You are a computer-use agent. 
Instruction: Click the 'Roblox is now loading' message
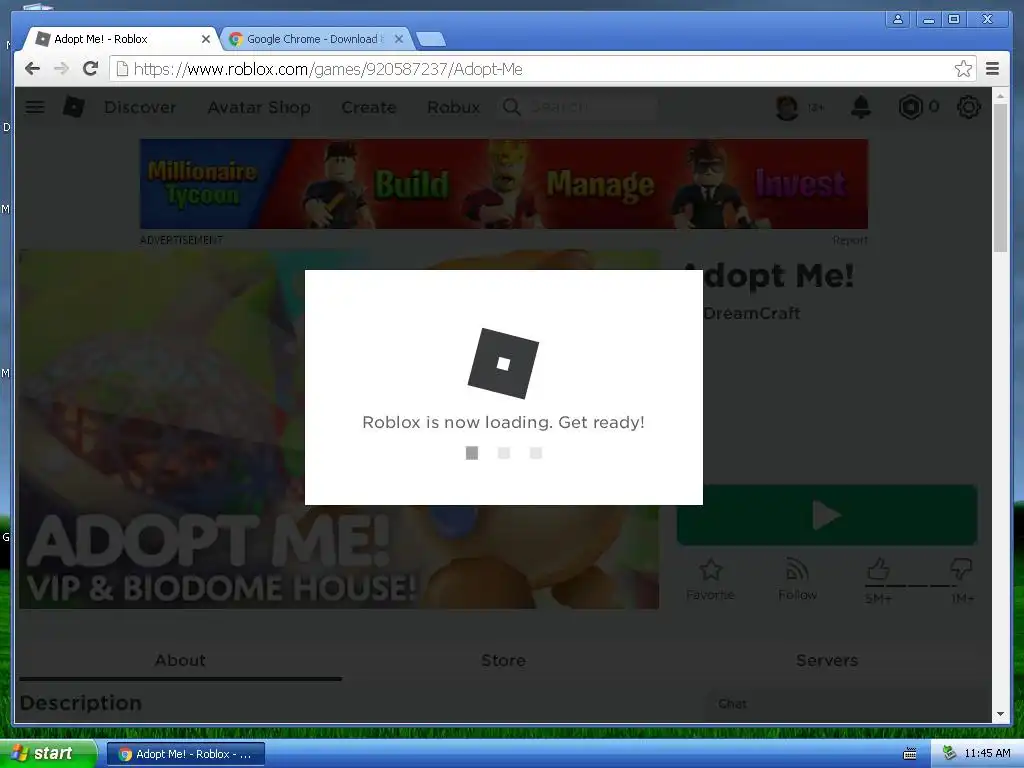[x=504, y=423]
